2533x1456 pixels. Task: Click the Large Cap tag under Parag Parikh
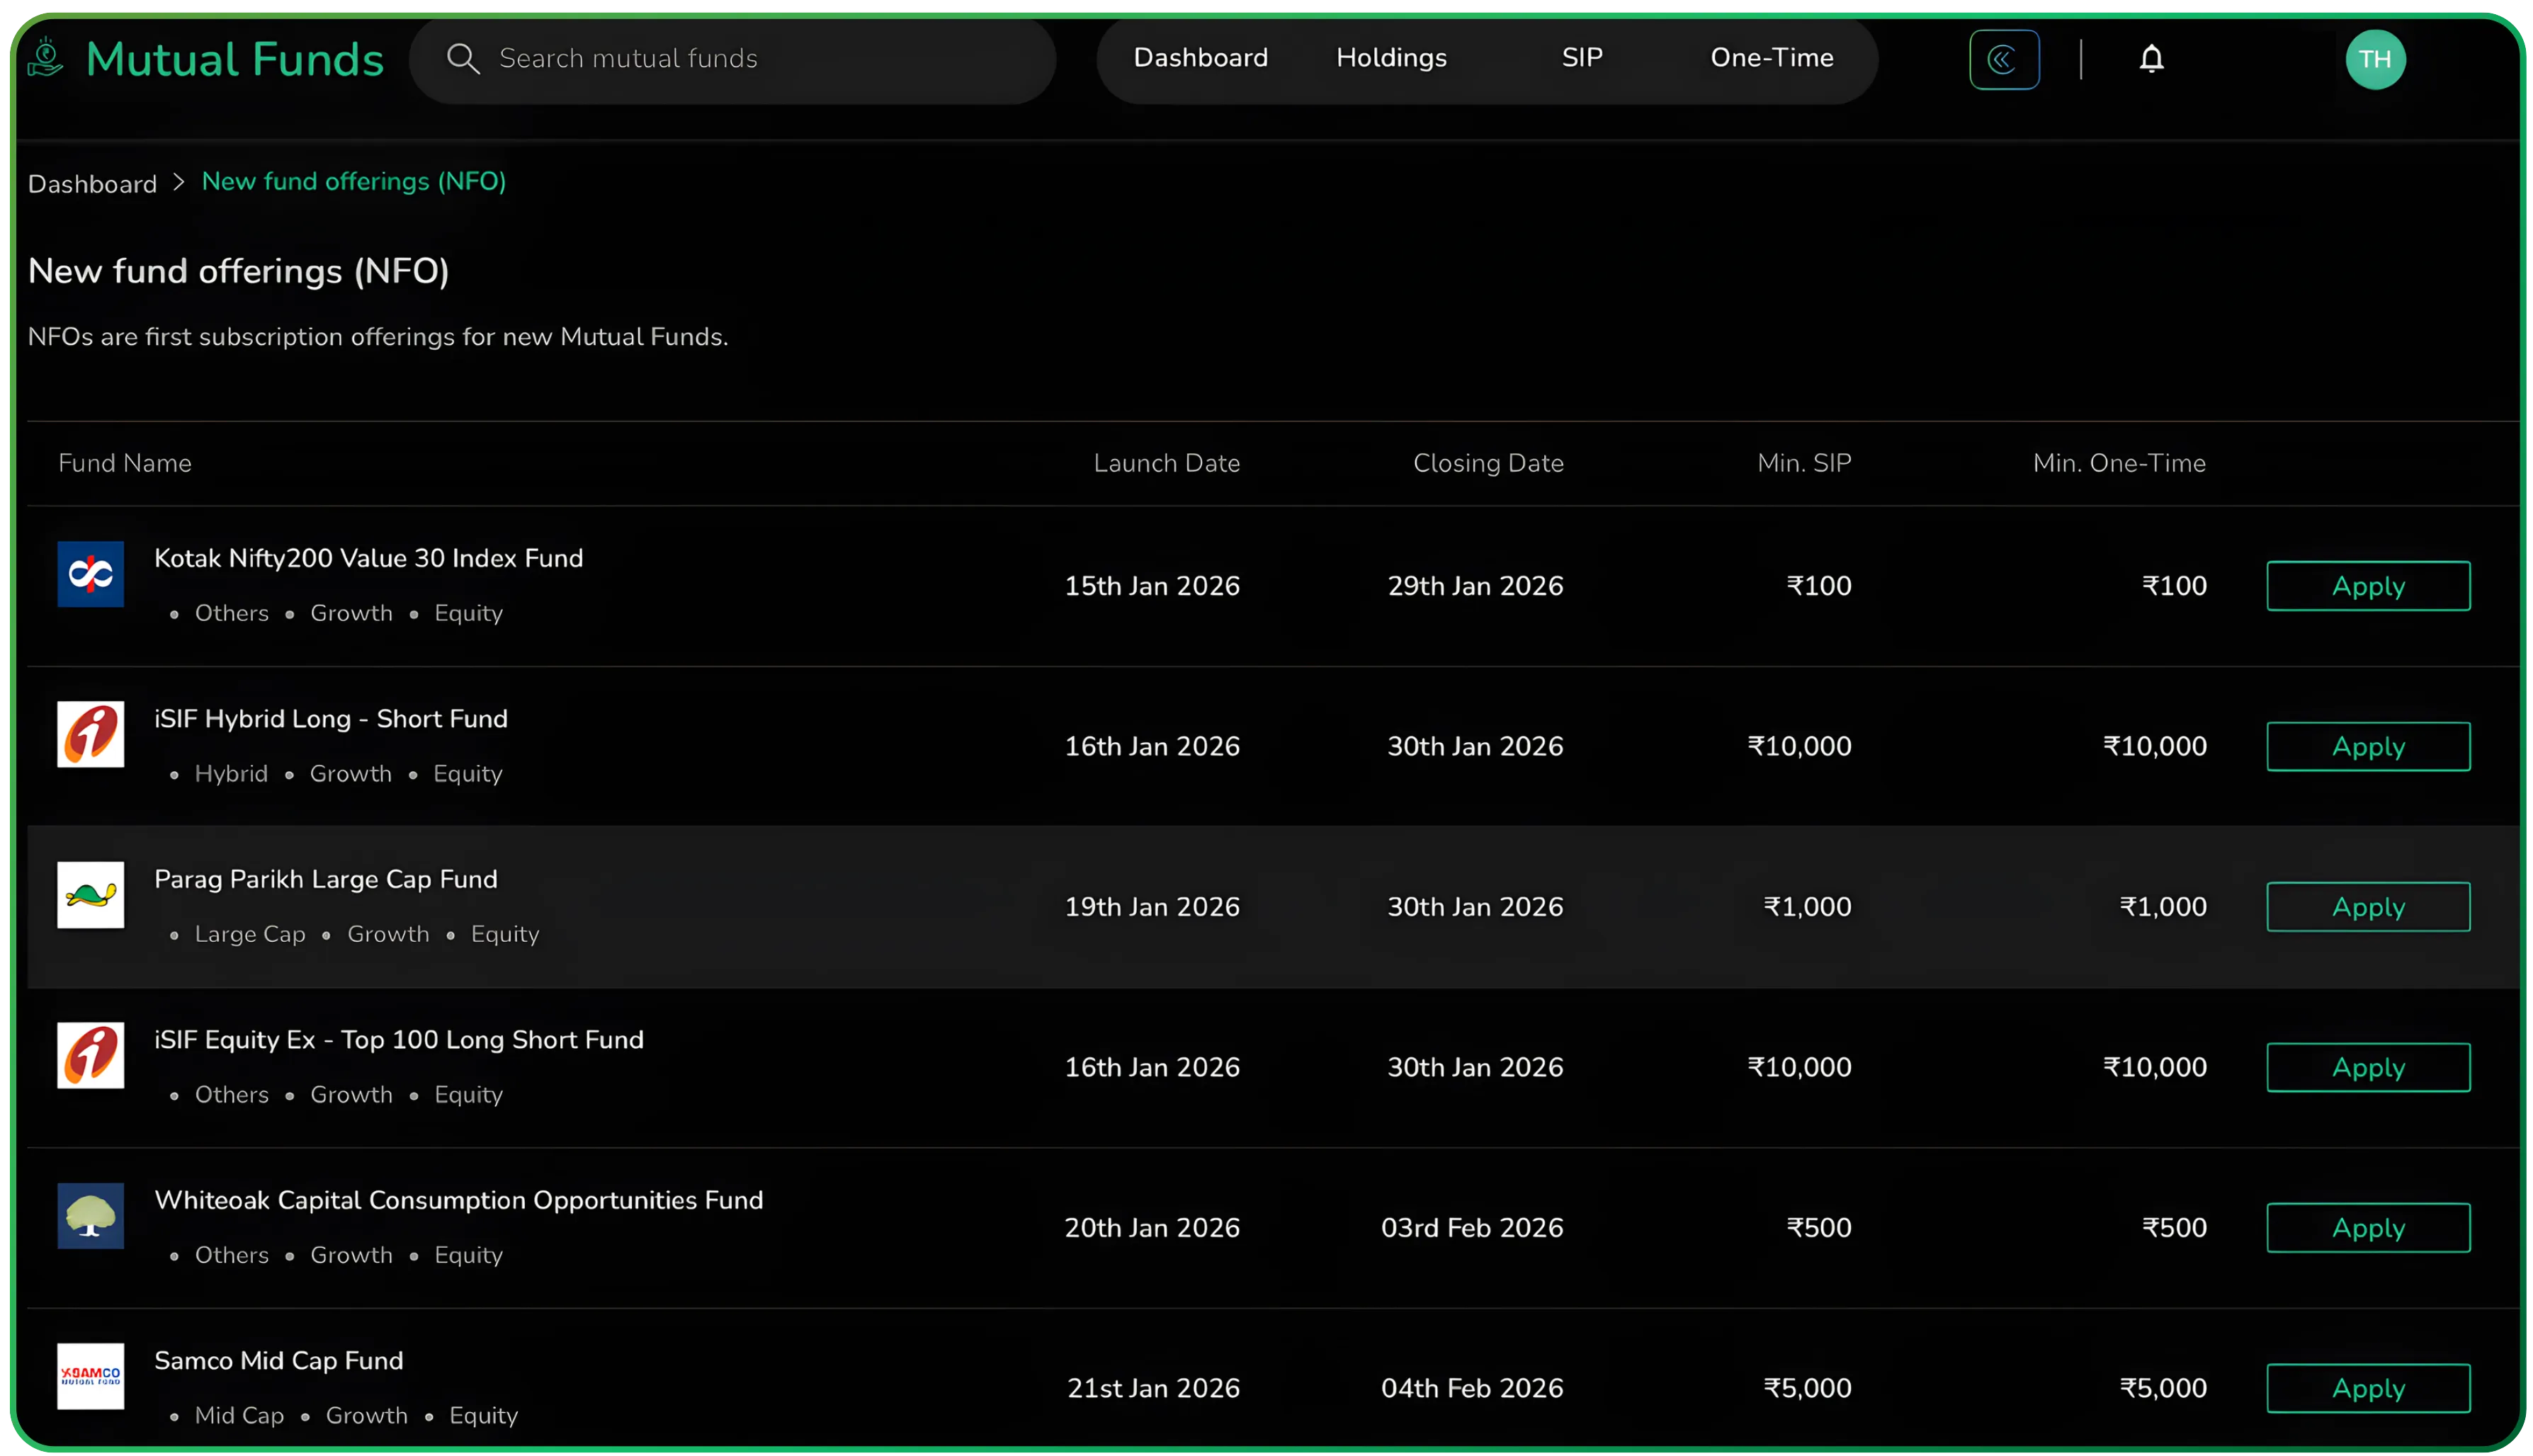[x=250, y=934]
